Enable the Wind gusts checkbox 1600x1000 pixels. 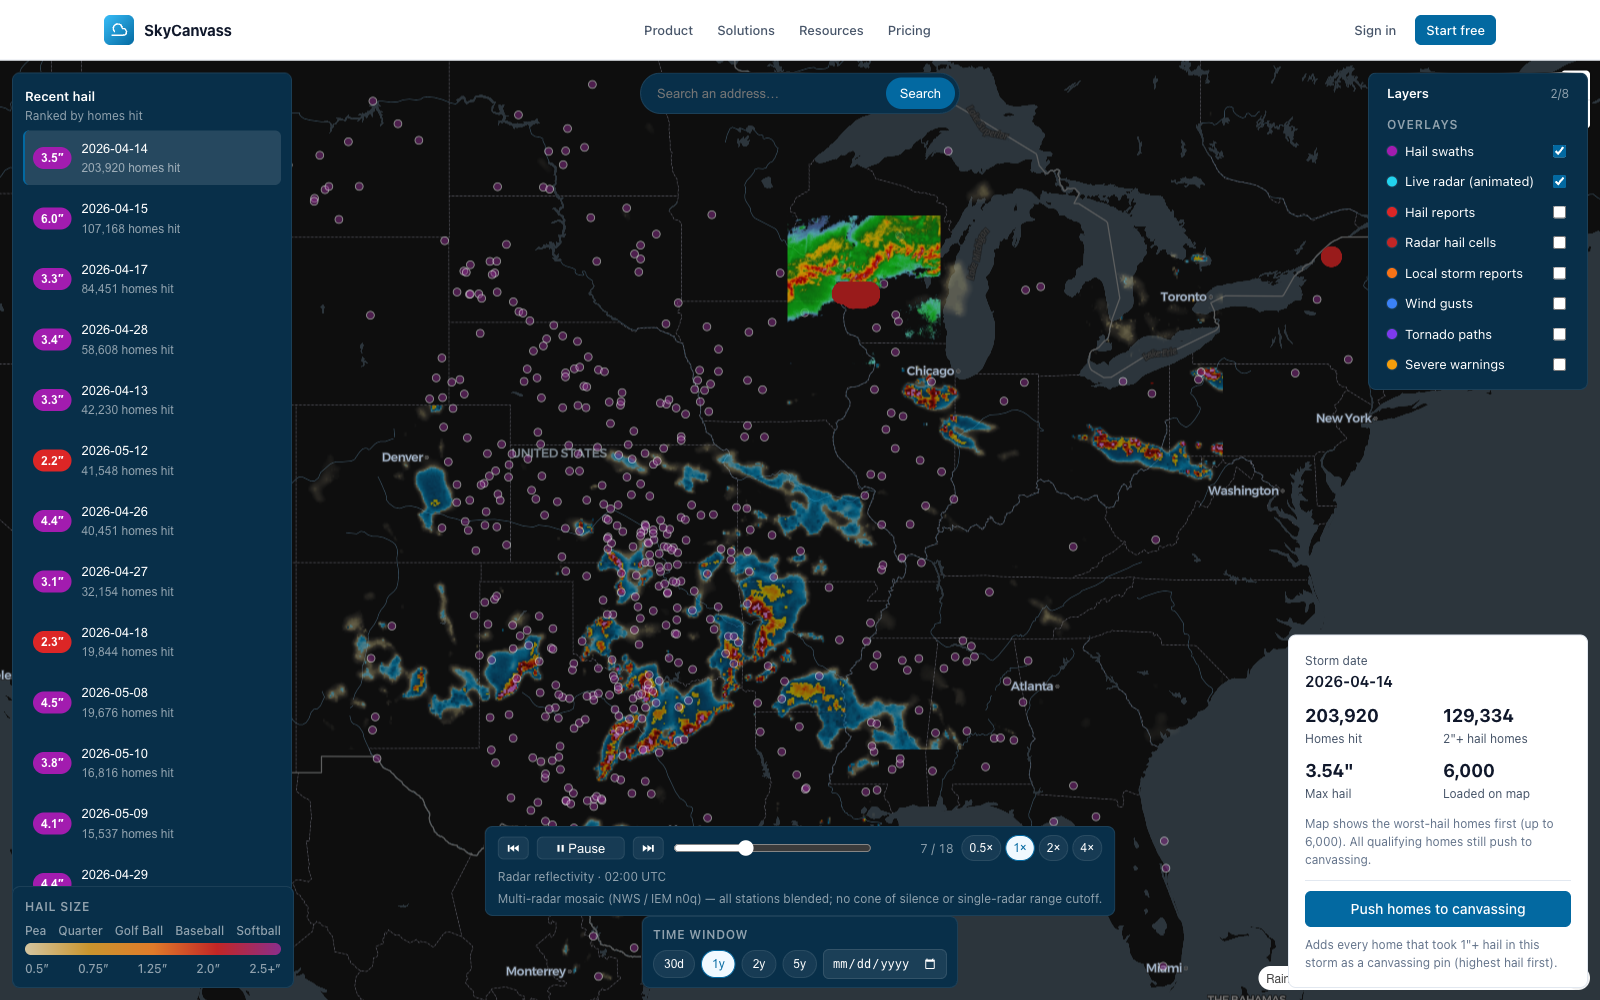tap(1559, 304)
